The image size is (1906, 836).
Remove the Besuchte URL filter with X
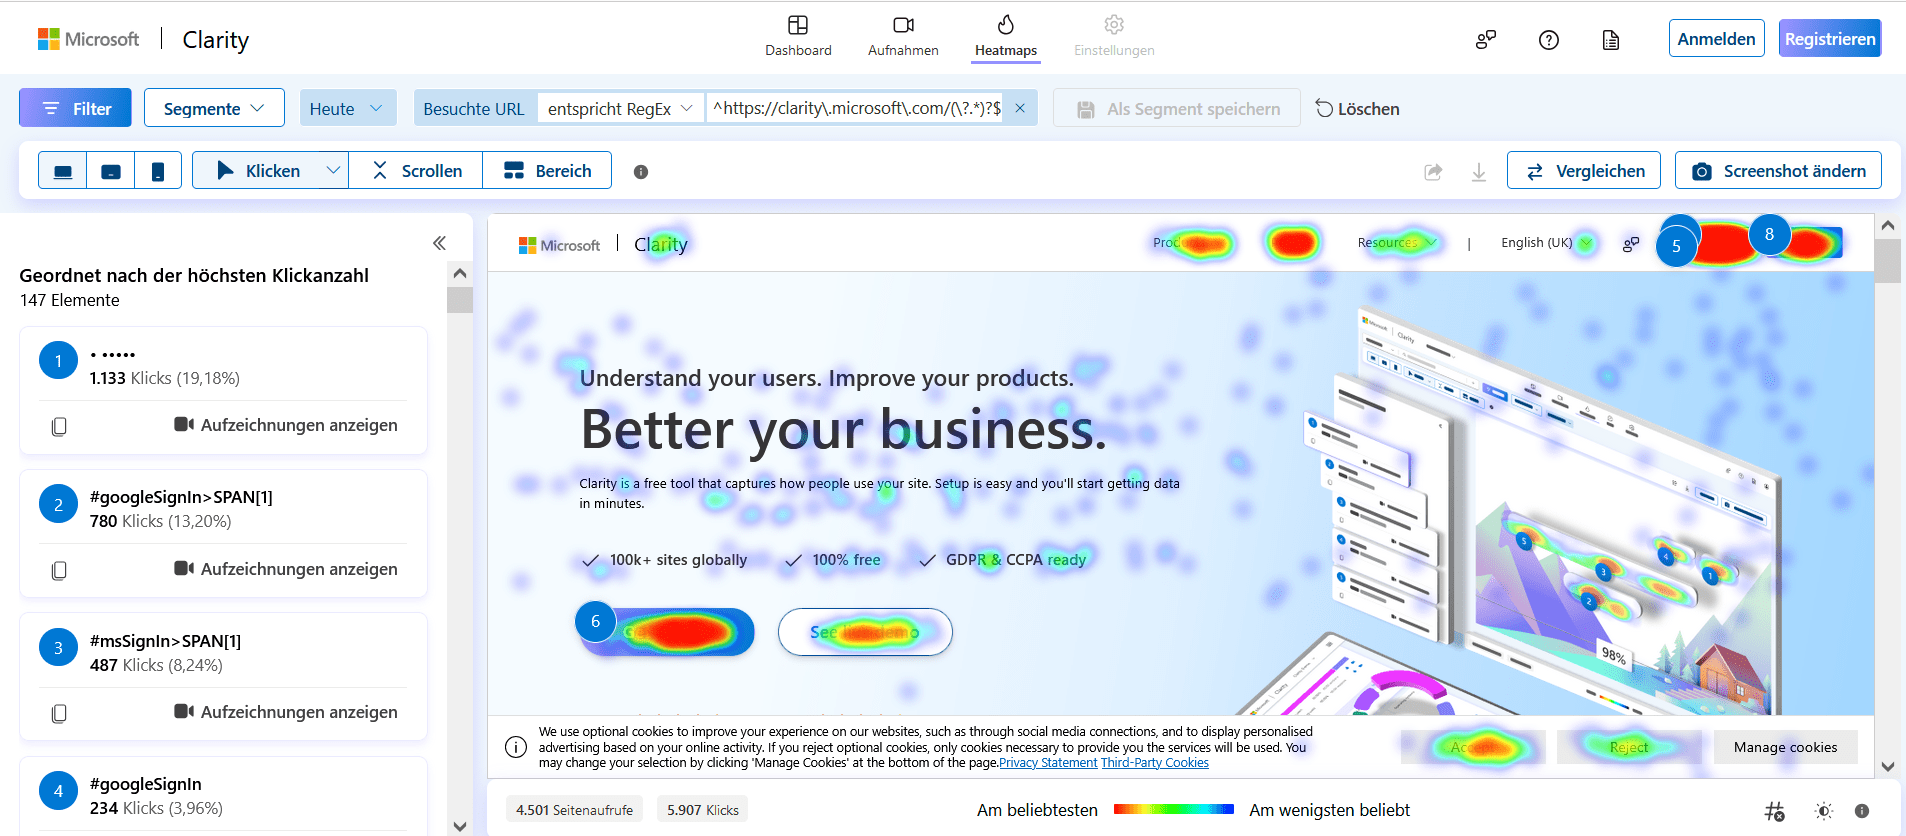click(1020, 108)
